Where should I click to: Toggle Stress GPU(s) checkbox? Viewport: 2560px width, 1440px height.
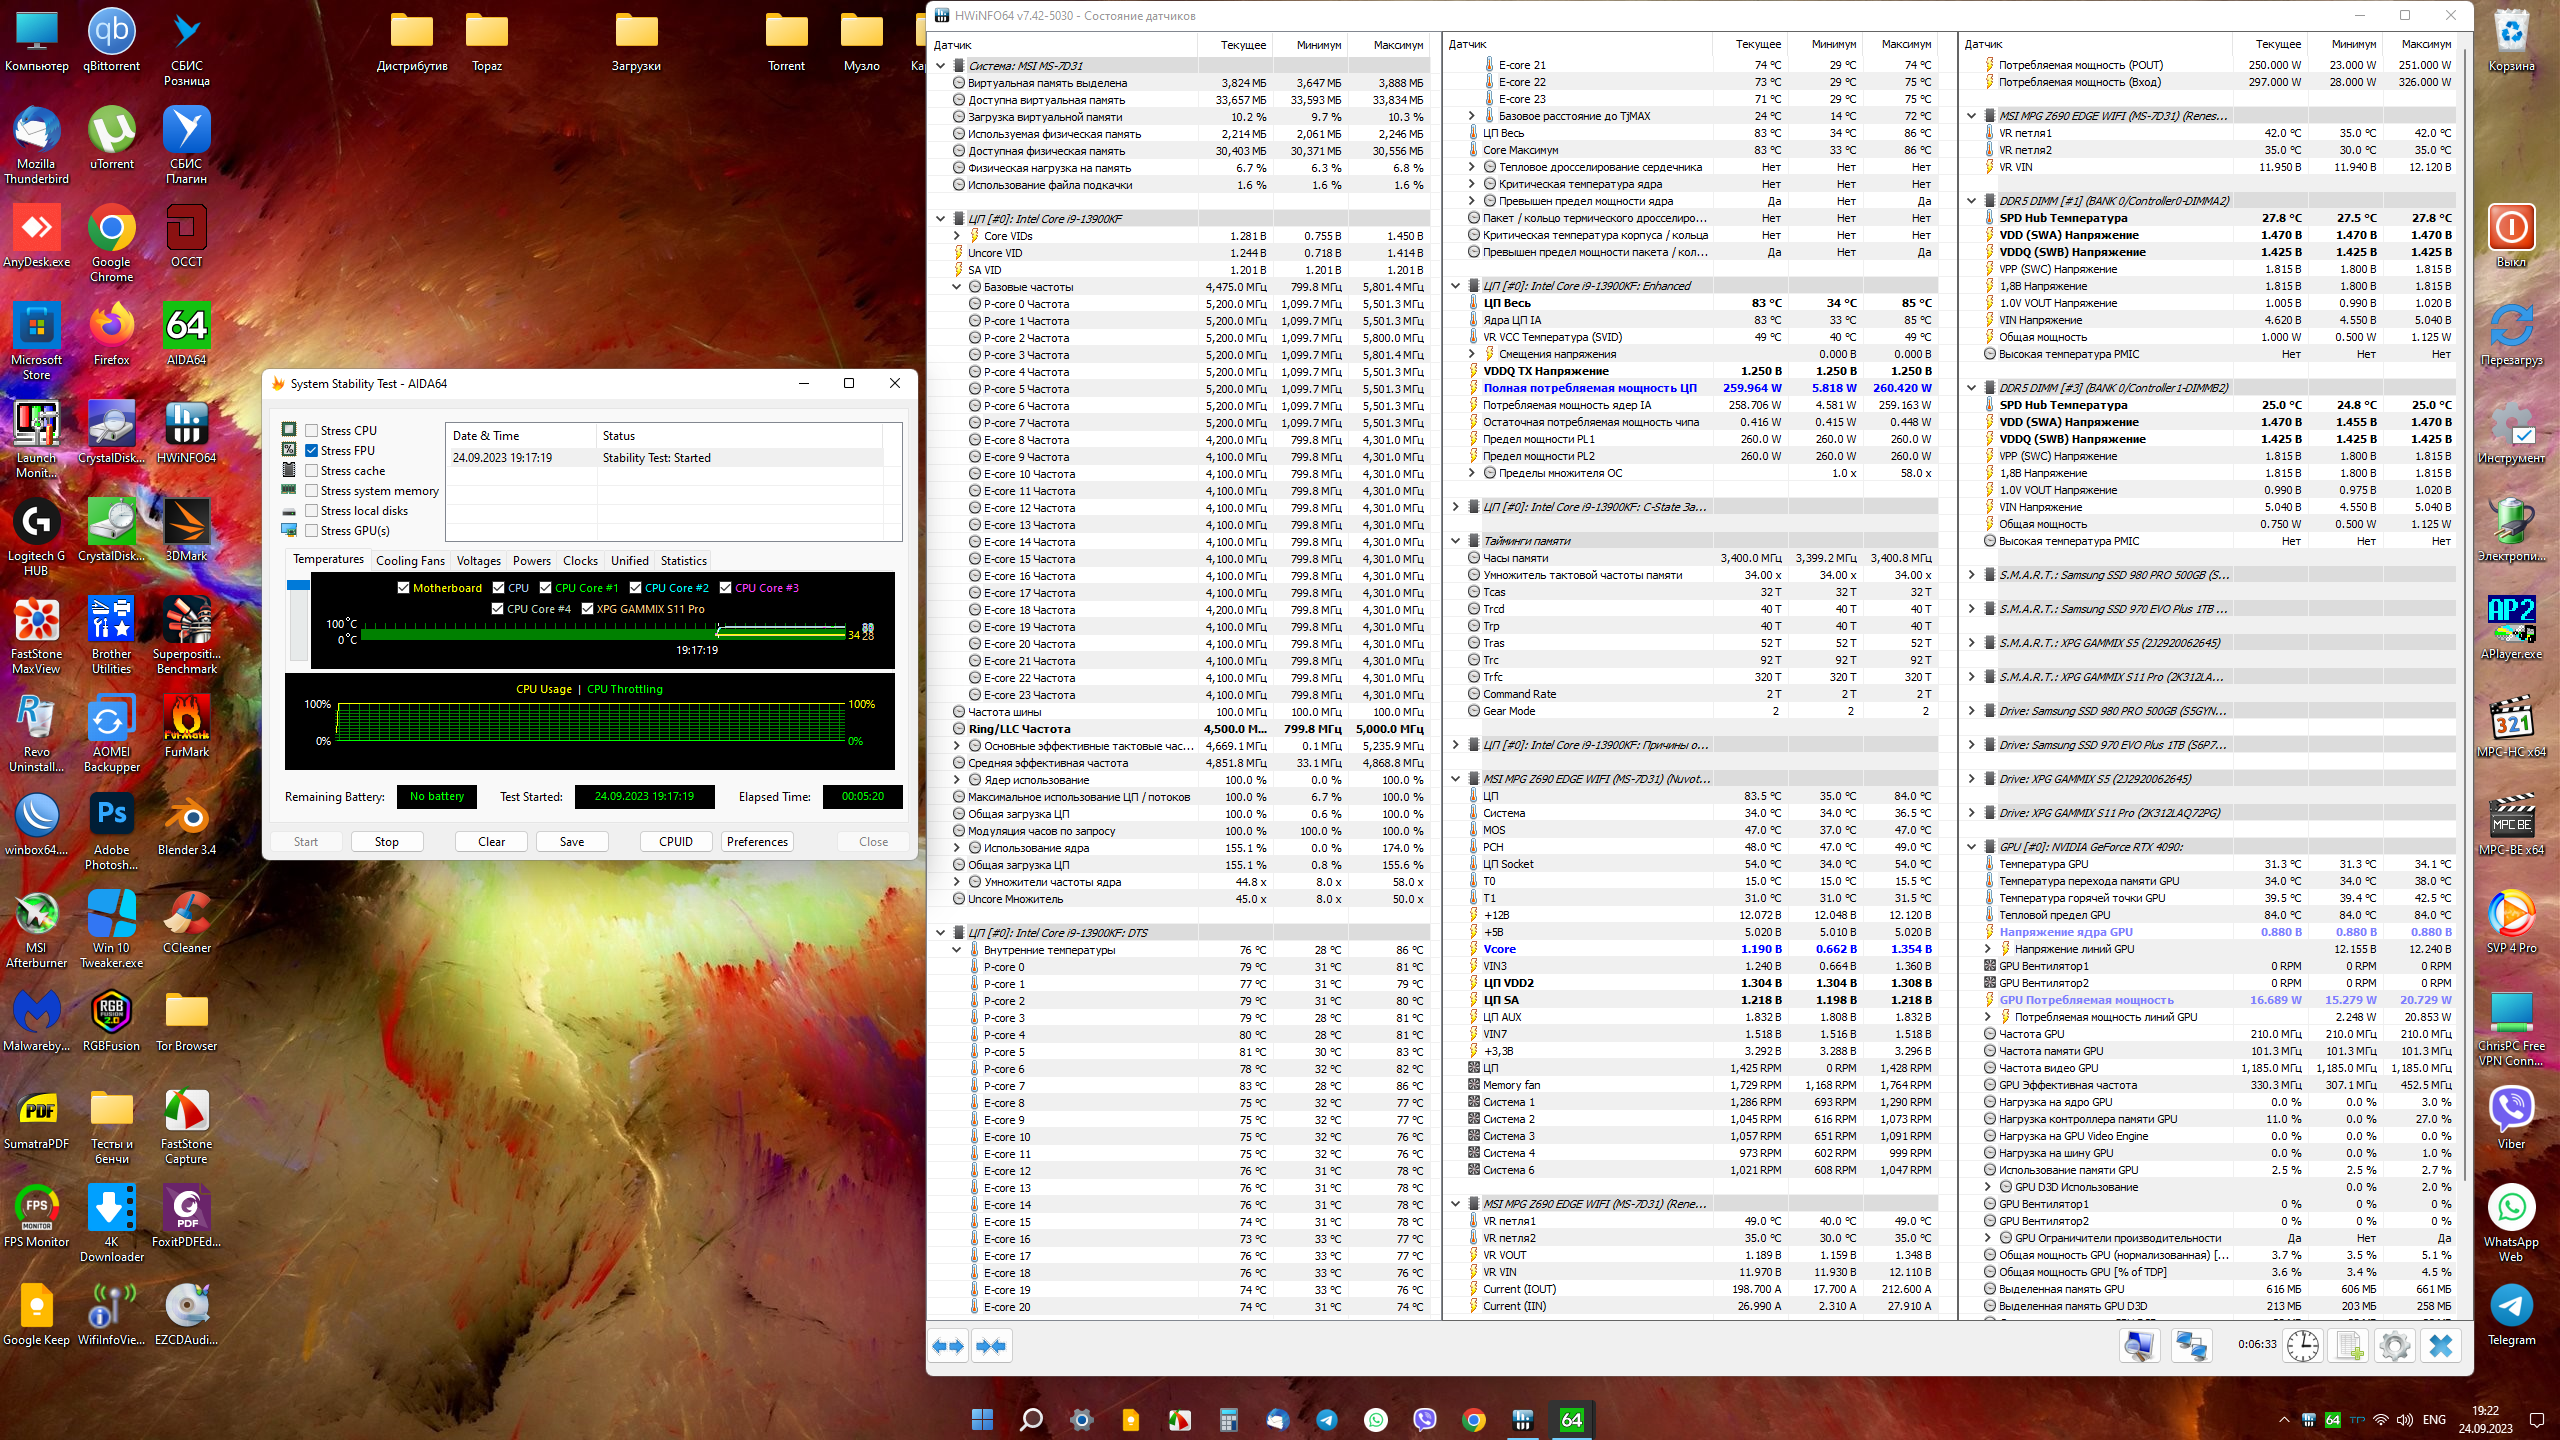point(312,531)
